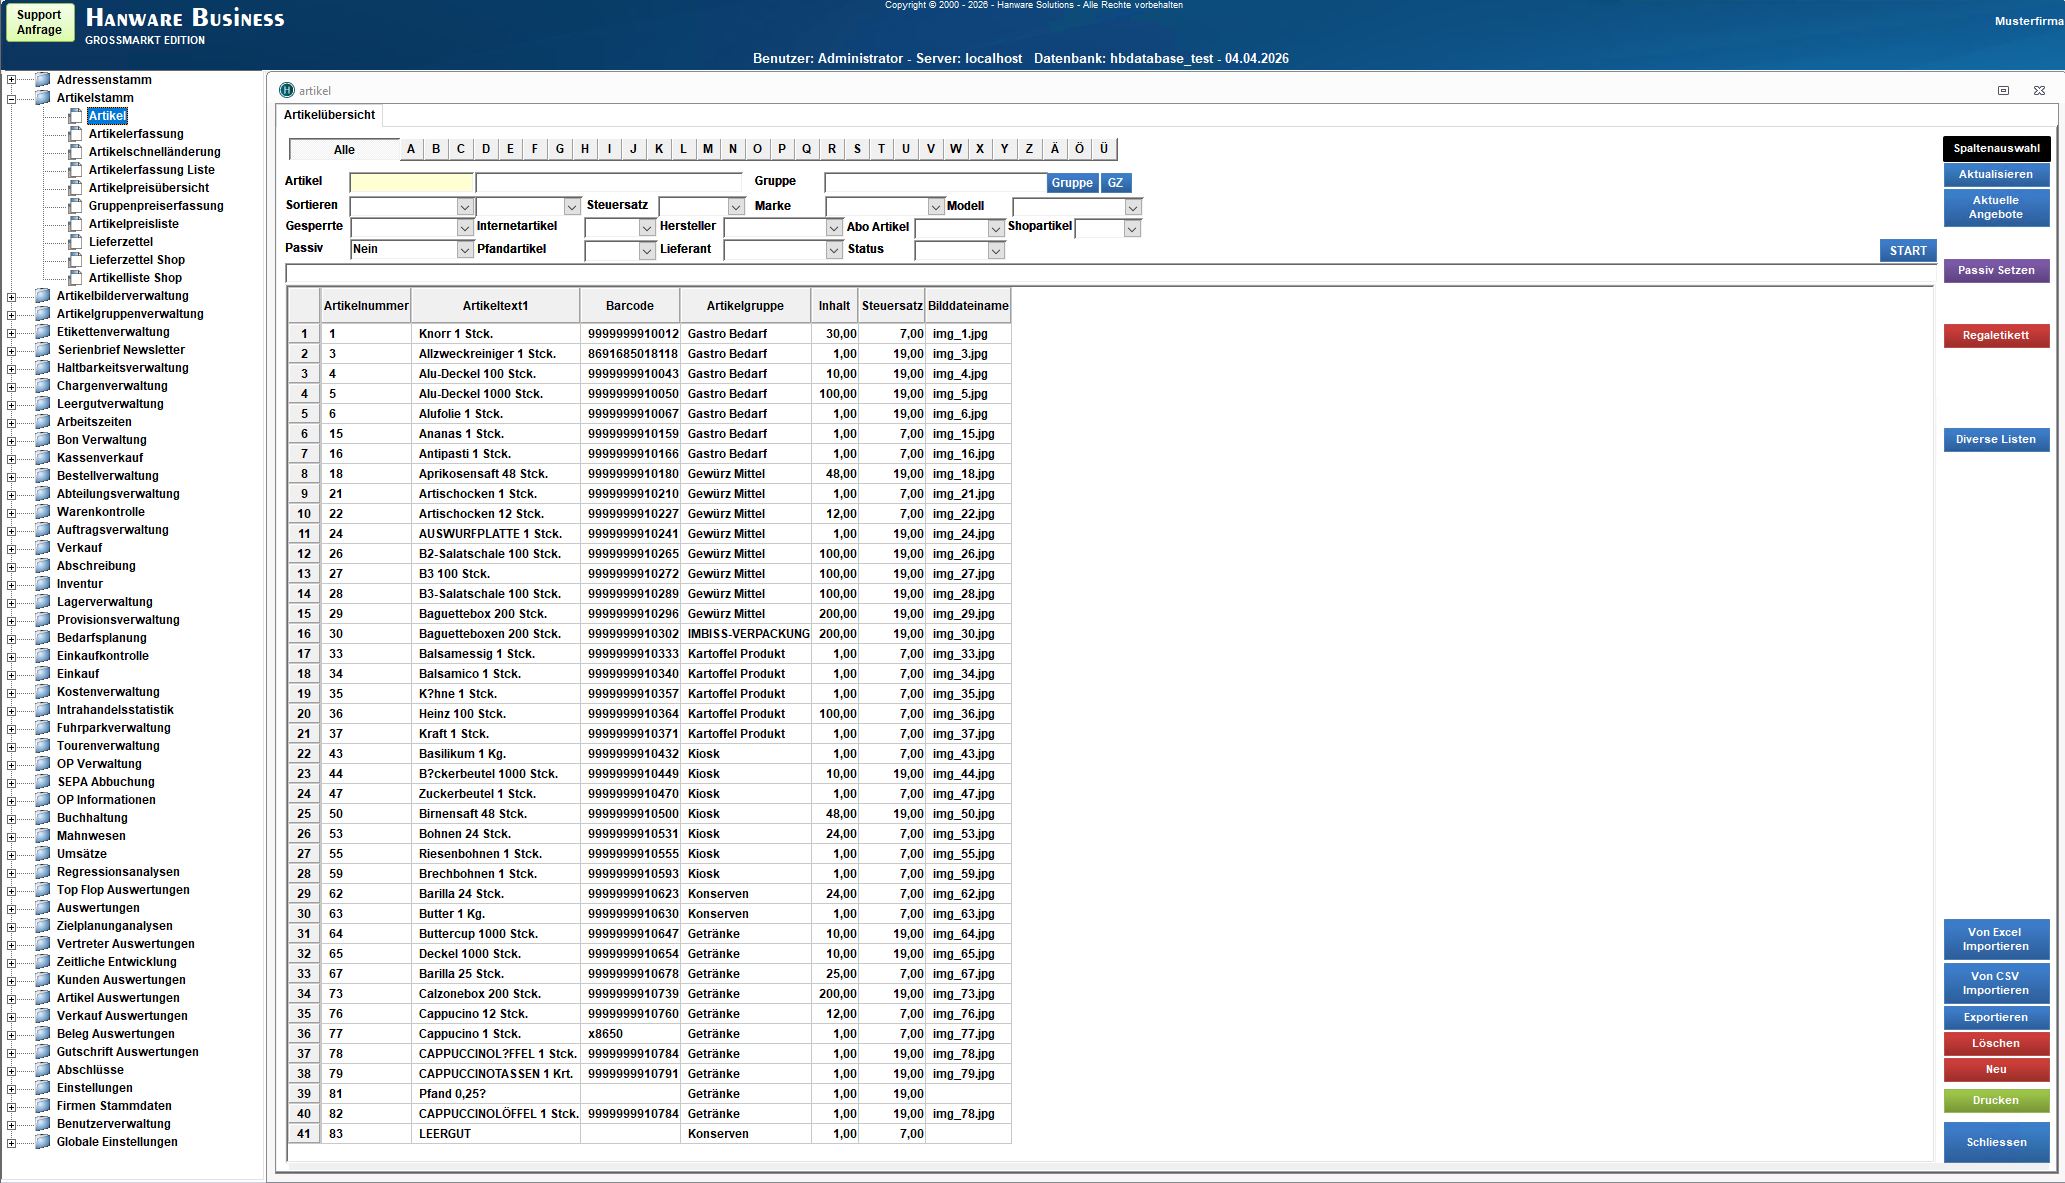Open the Hersteller dropdown

click(834, 228)
